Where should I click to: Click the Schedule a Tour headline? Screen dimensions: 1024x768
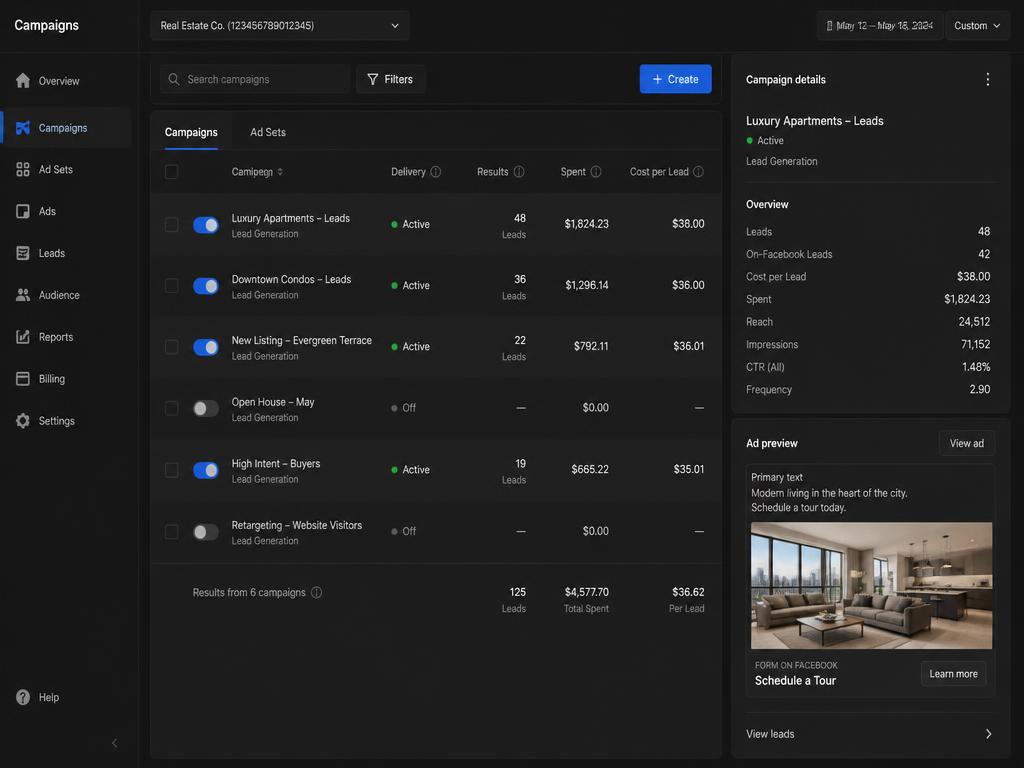[795, 680]
